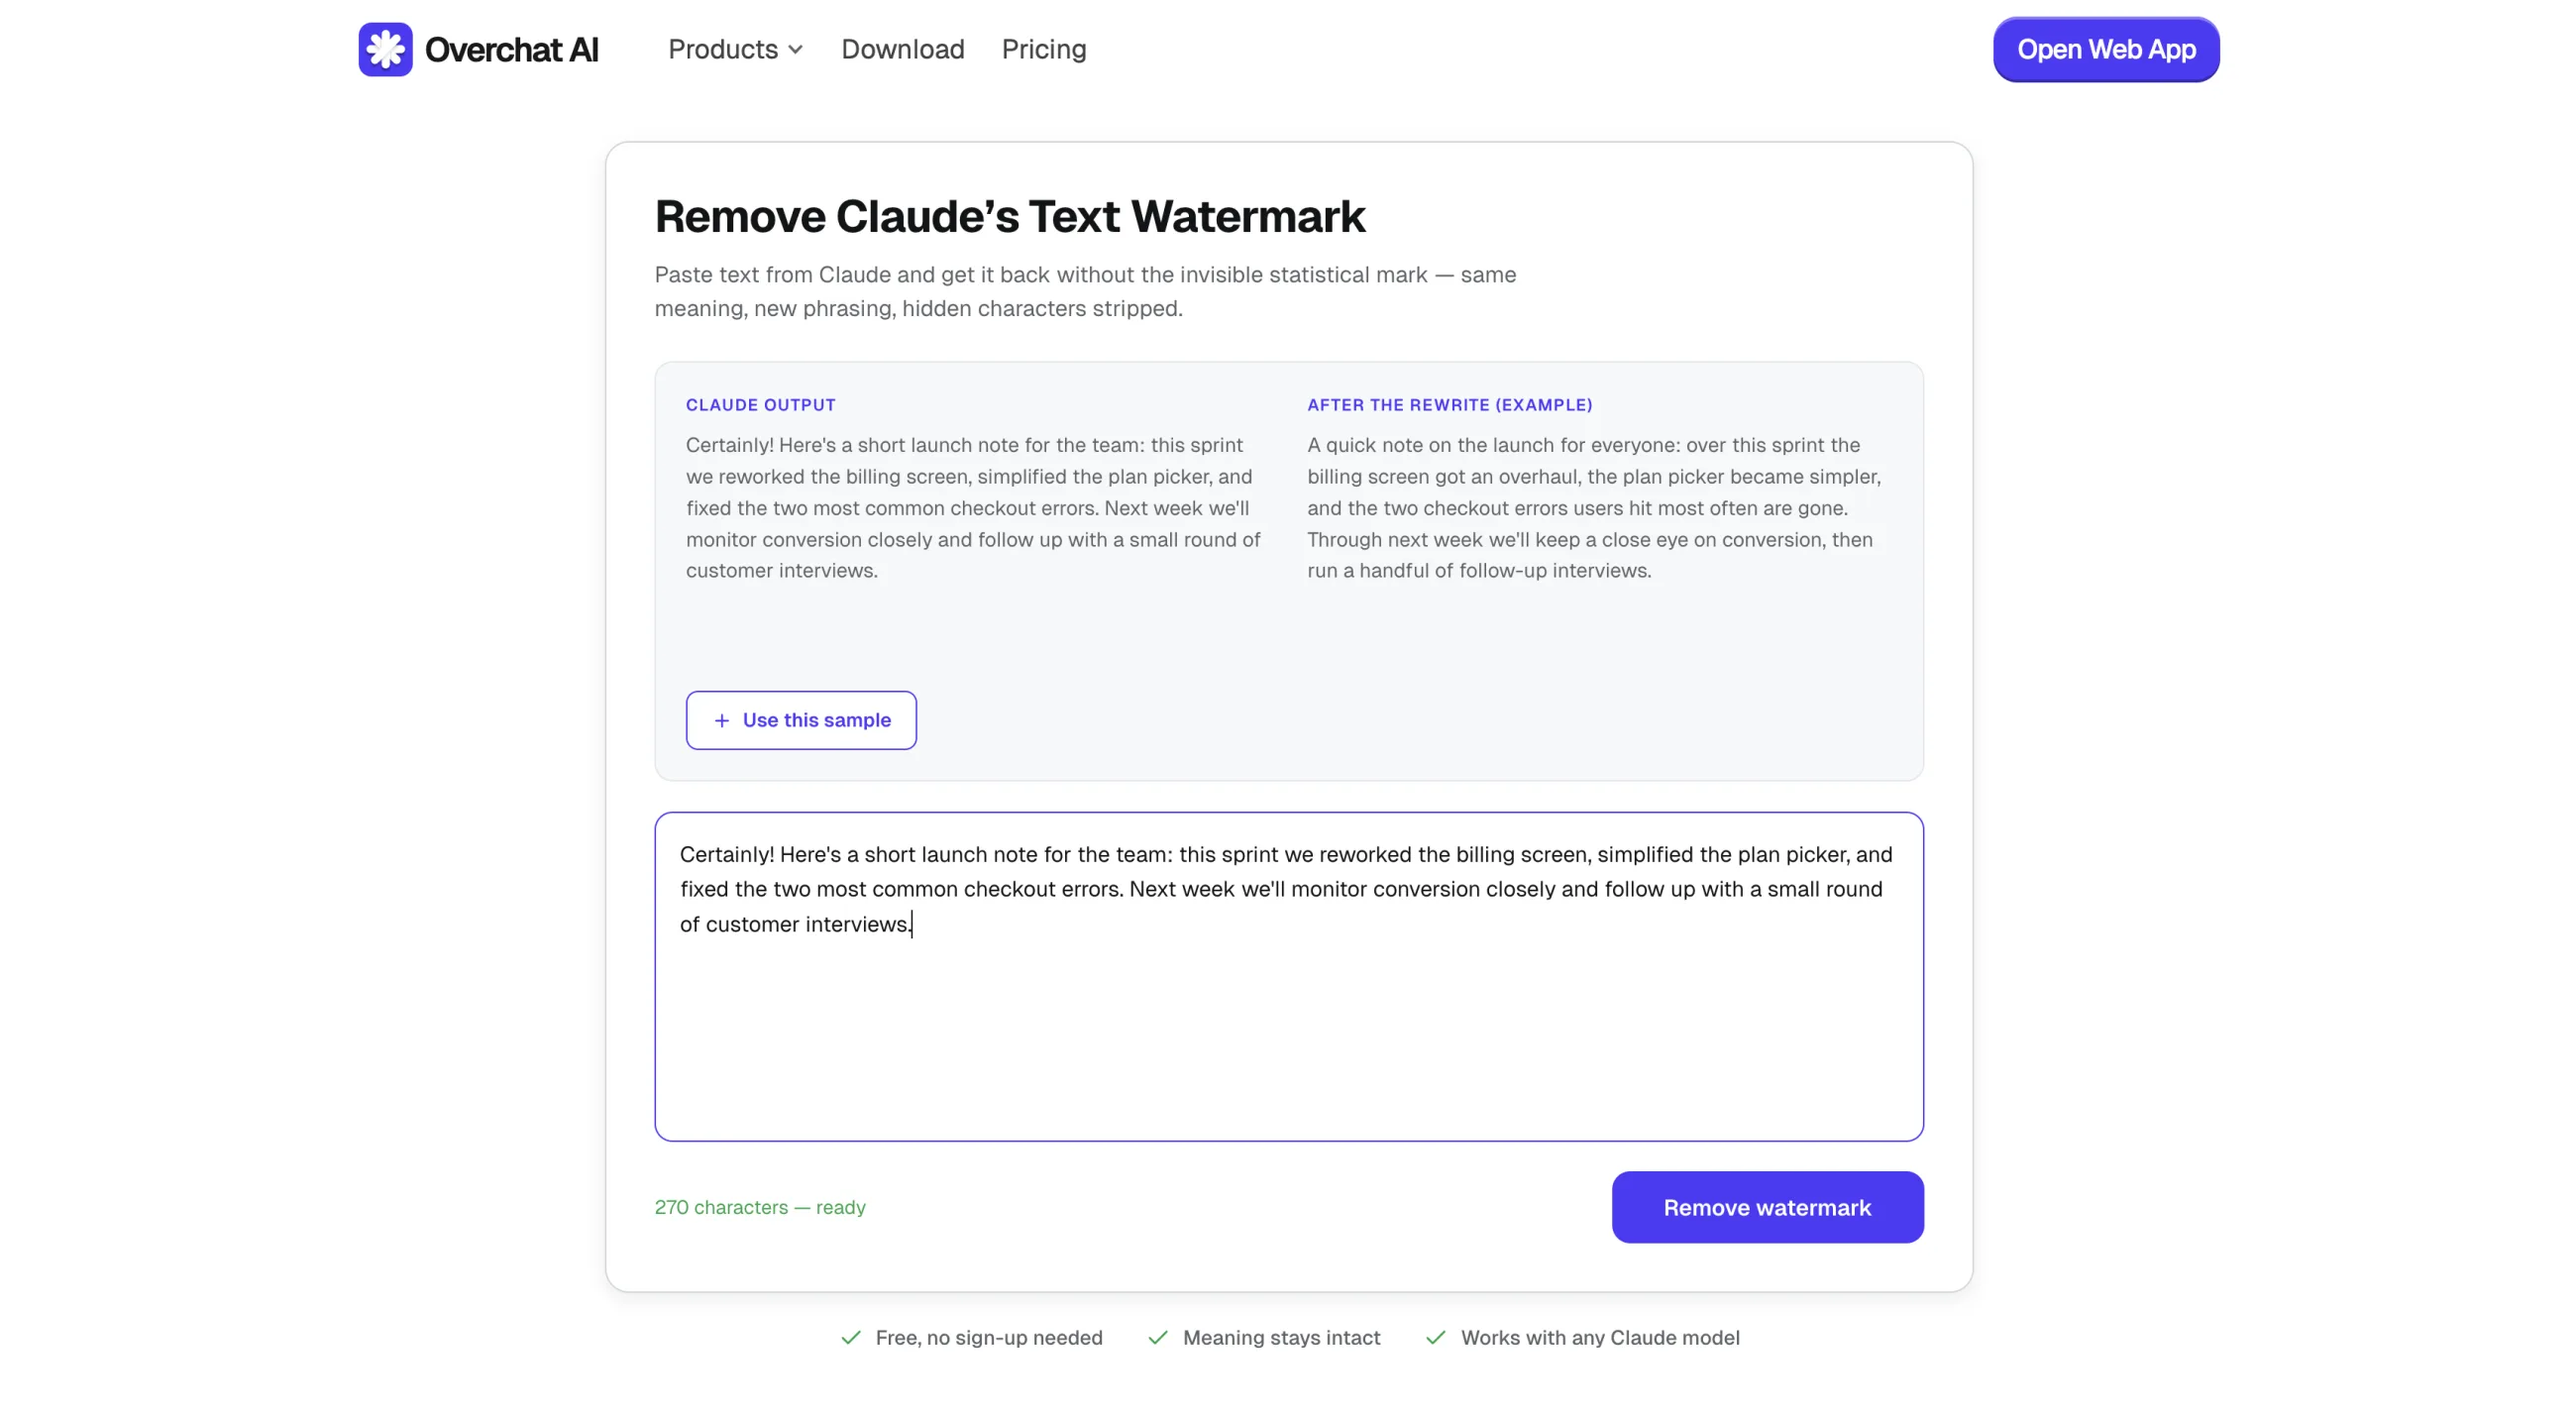Click the 'CLAUDE OUTPUT' label
This screenshot has width=2576, height=1422.
pos(760,405)
